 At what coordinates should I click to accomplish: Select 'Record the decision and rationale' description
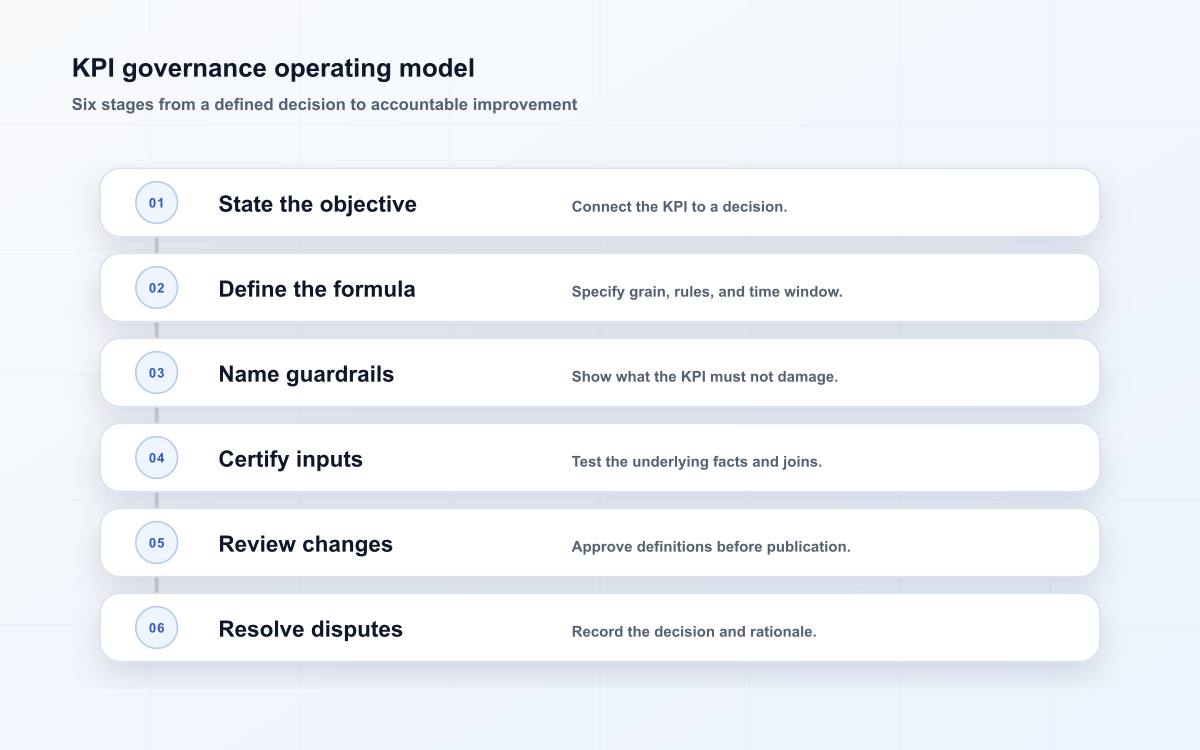pyautogui.click(x=694, y=632)
